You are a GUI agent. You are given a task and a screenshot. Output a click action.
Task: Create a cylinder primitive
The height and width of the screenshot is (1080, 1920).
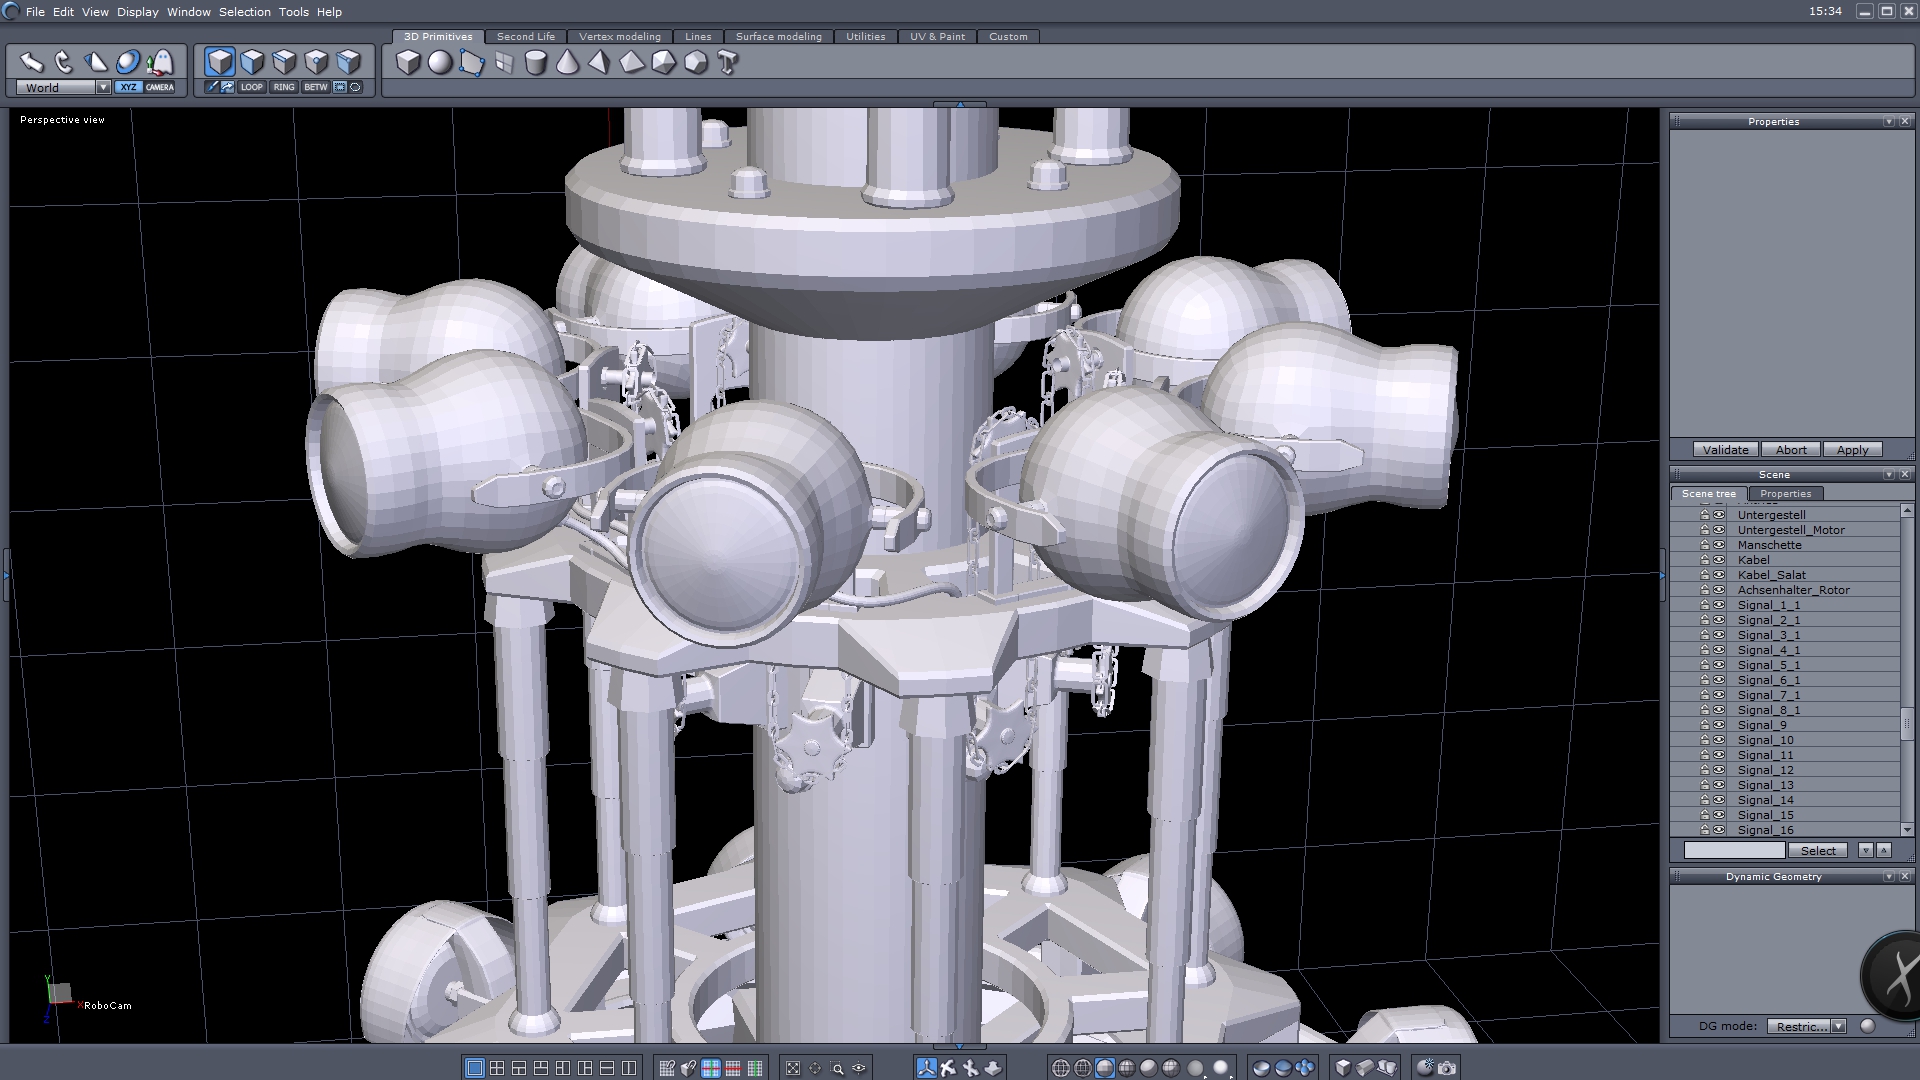tap(536, 63)
